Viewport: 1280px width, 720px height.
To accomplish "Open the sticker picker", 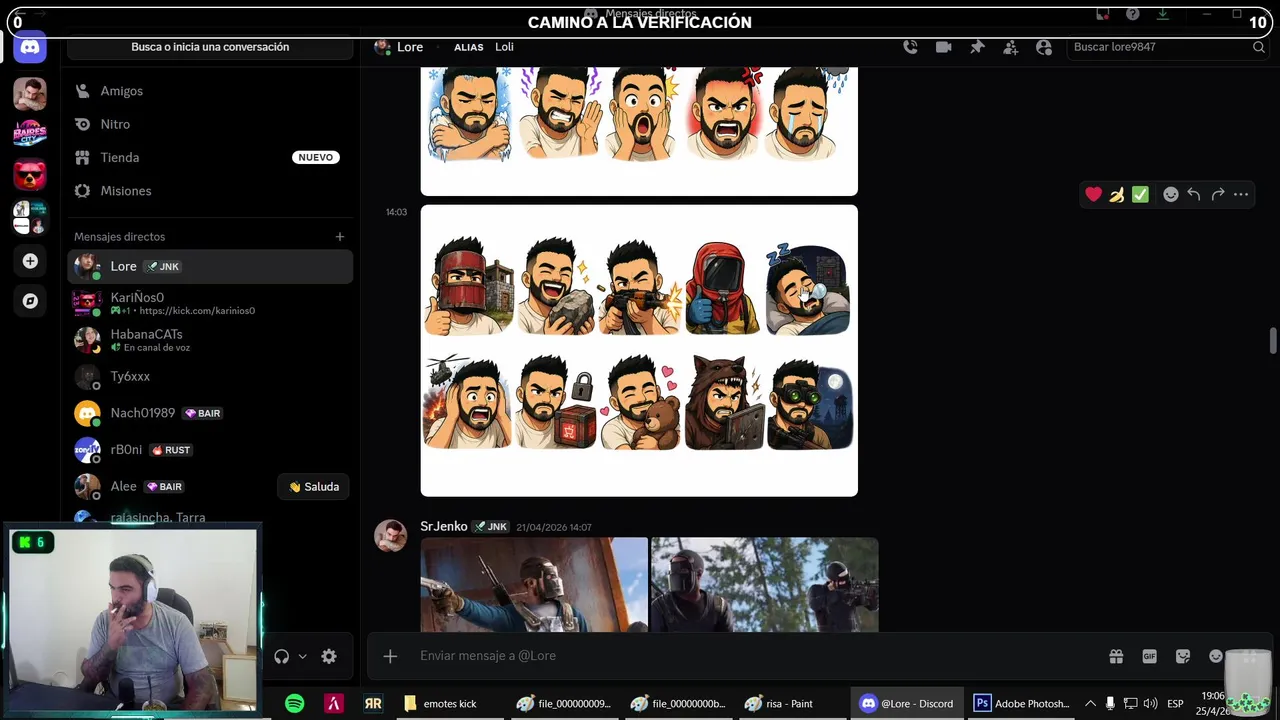I will [x=1183, y=656].
